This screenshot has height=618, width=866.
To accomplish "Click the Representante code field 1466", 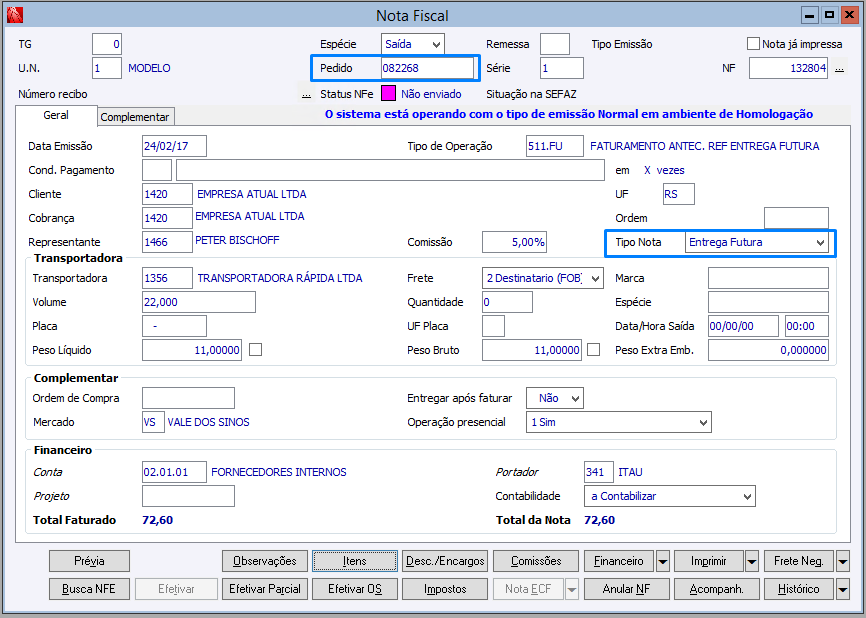I will (167, 242).
